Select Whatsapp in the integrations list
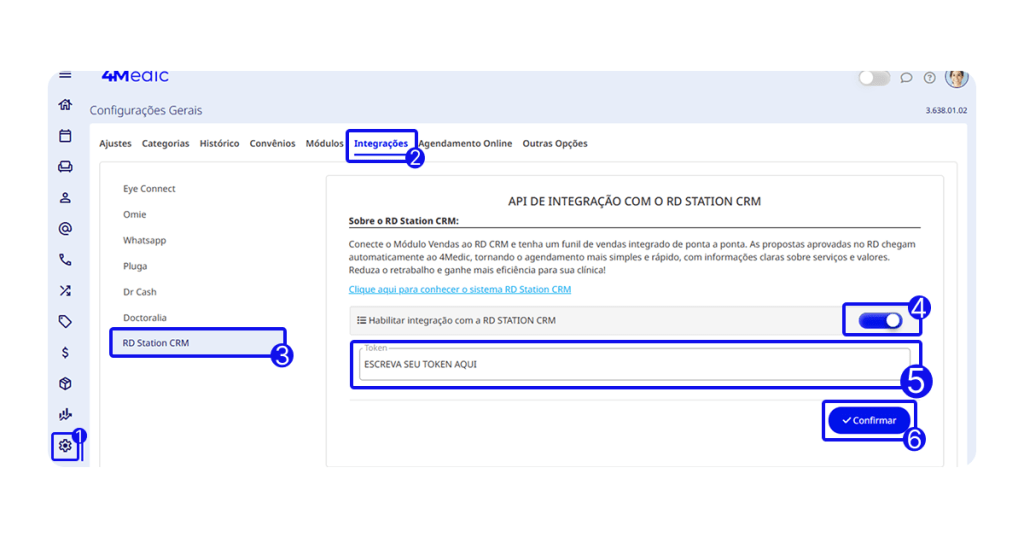 pyautogui.click(x=145, y=241)
